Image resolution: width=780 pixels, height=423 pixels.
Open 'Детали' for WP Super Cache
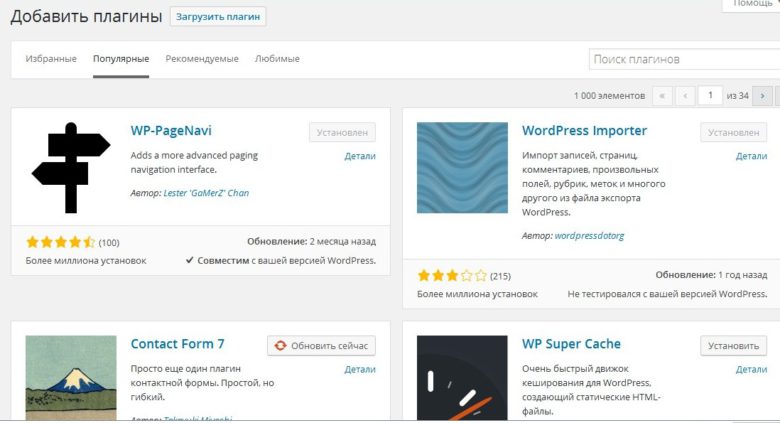(751, 369)
